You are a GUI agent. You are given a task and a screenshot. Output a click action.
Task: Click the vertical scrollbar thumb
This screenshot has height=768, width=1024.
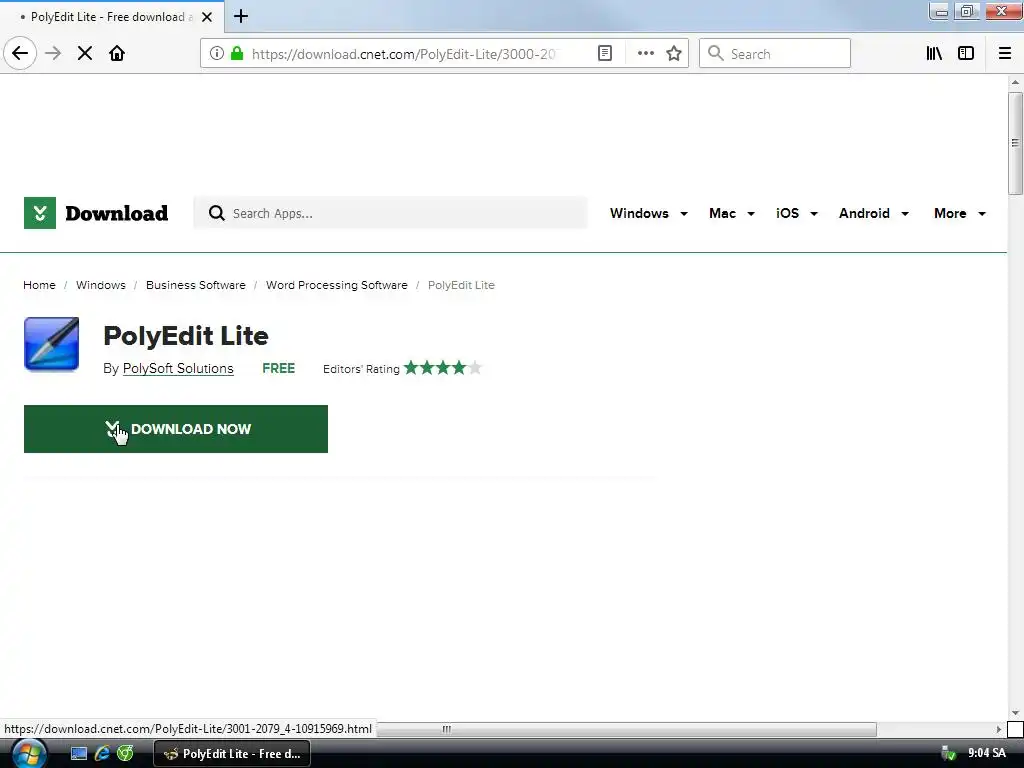coord(1015,143)
